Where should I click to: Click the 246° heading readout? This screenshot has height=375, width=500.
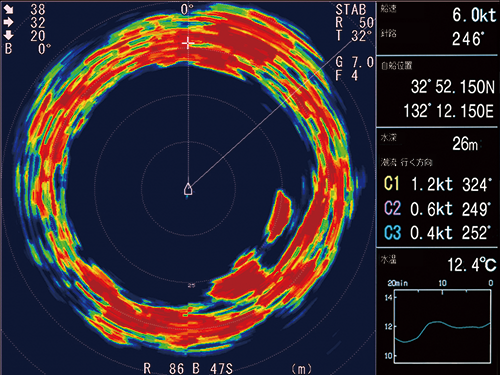[468, 39]
